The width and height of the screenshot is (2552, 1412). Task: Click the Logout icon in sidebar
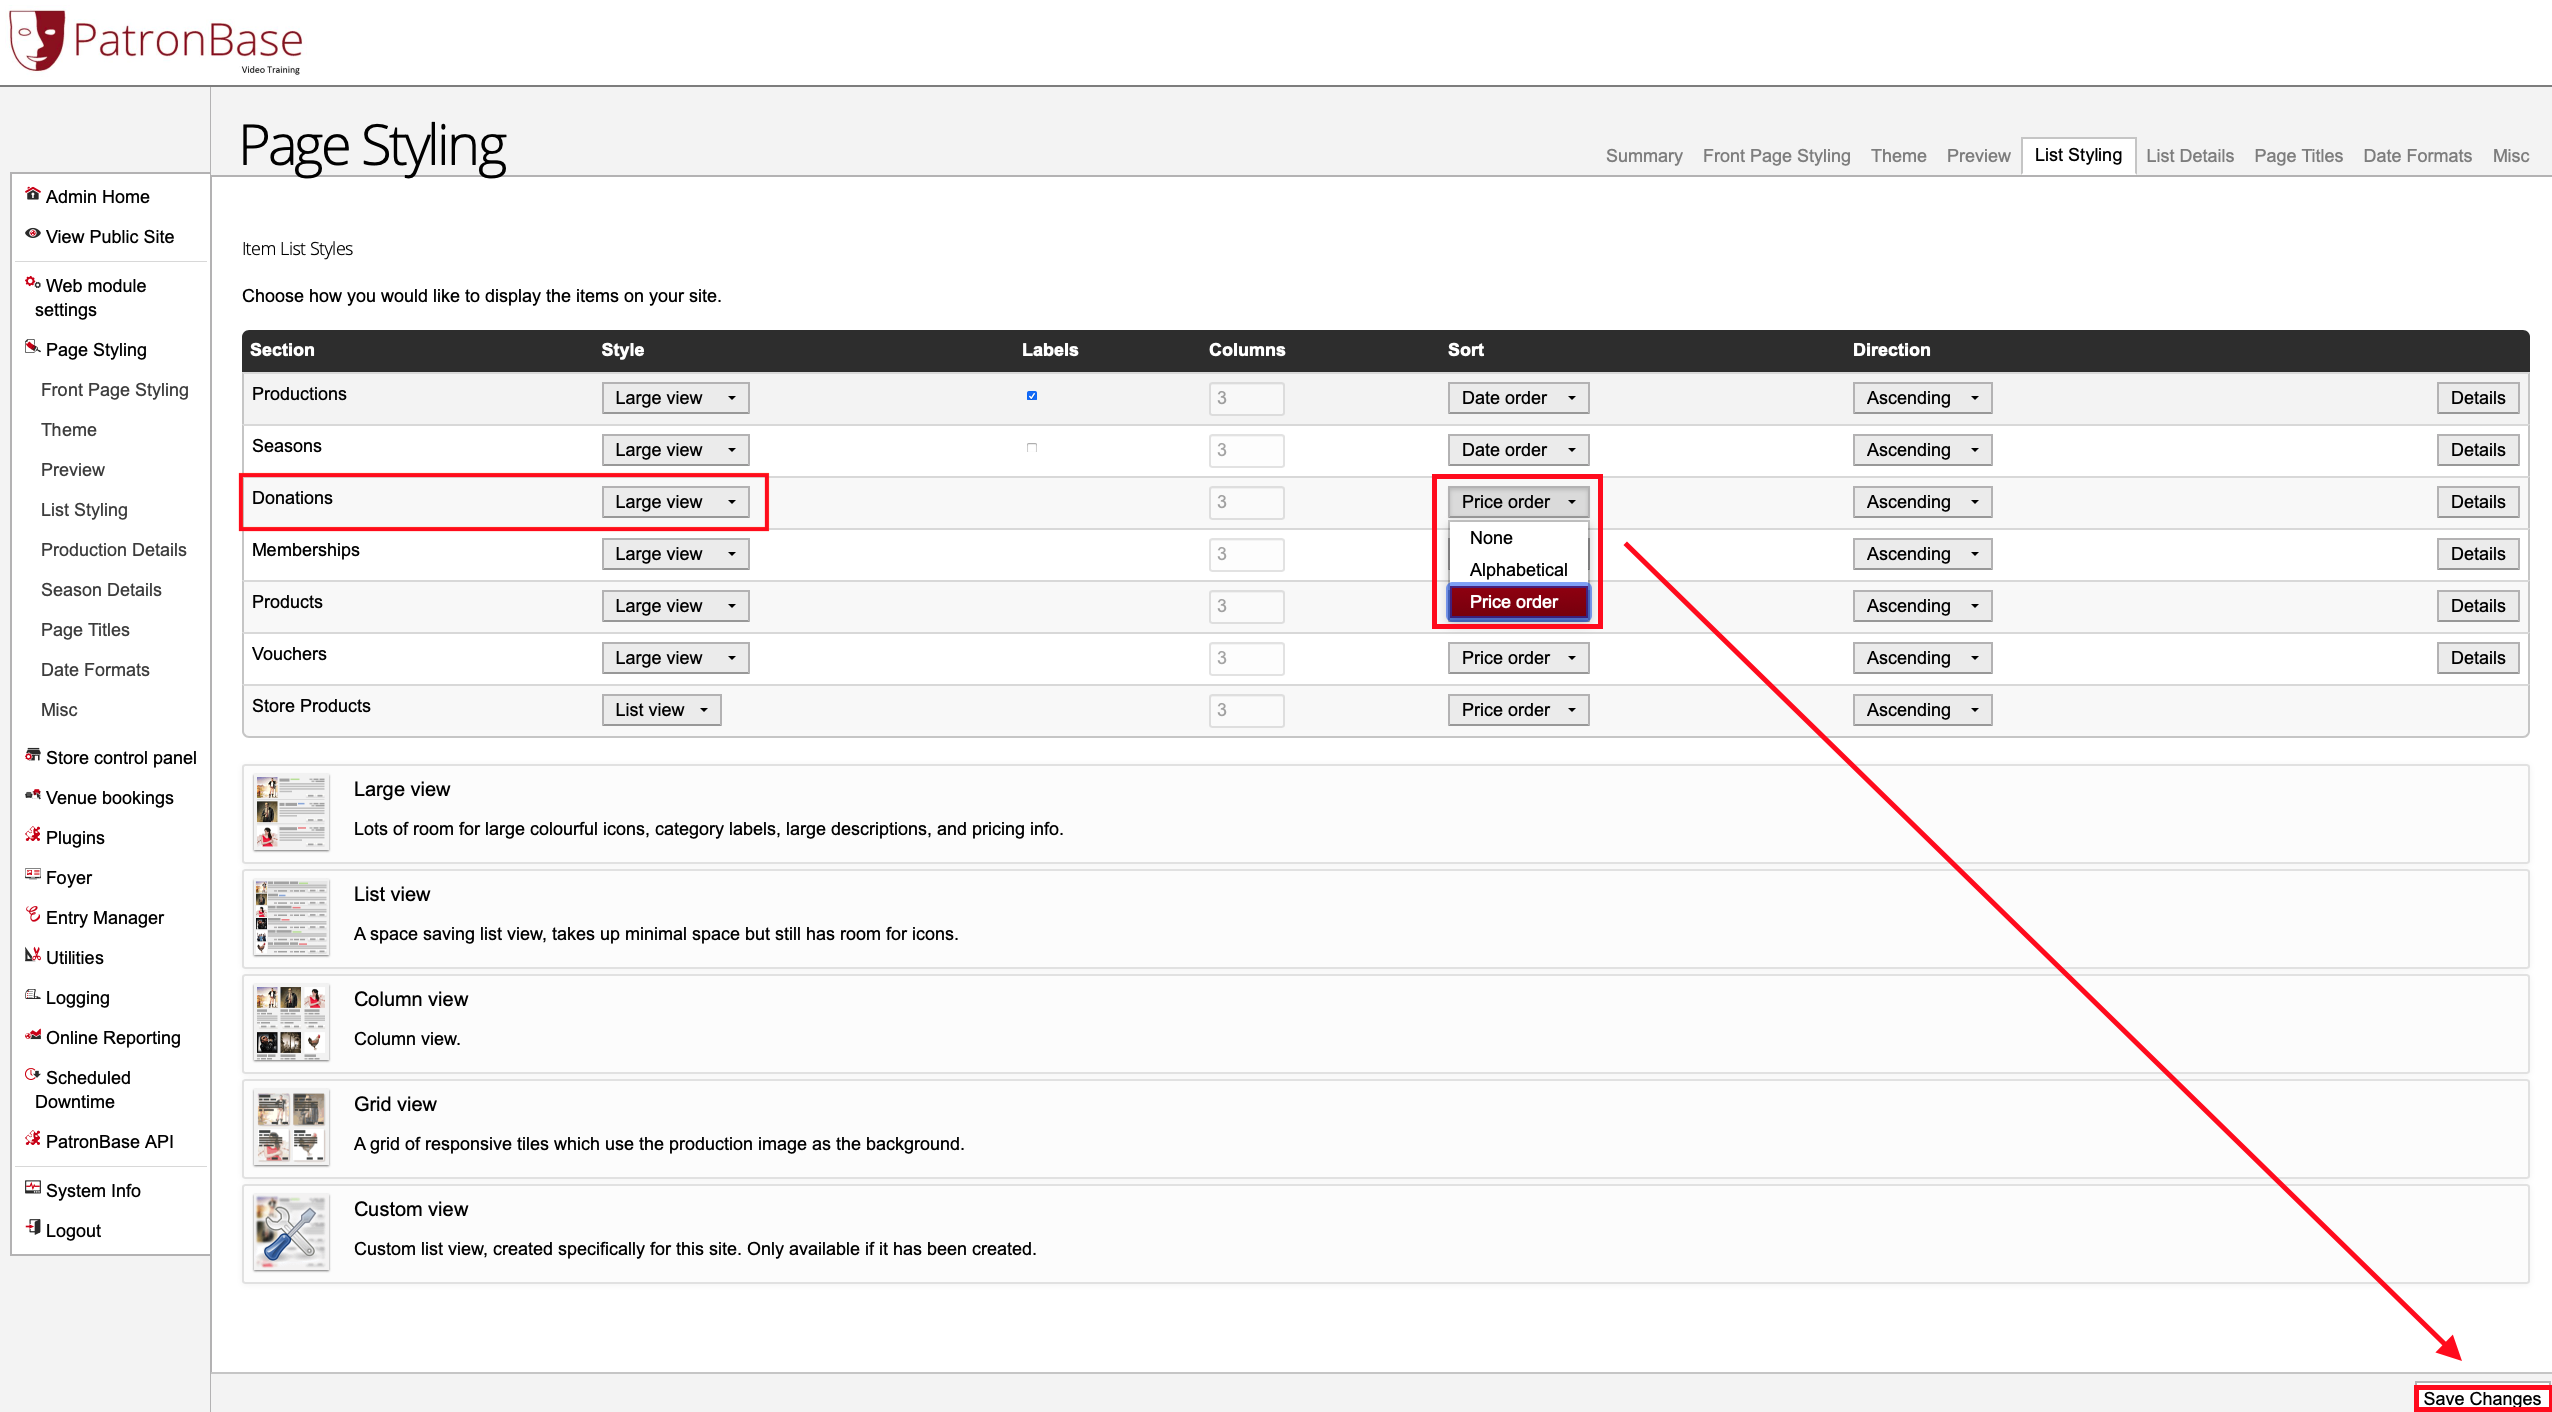[x=33, y=1228]
